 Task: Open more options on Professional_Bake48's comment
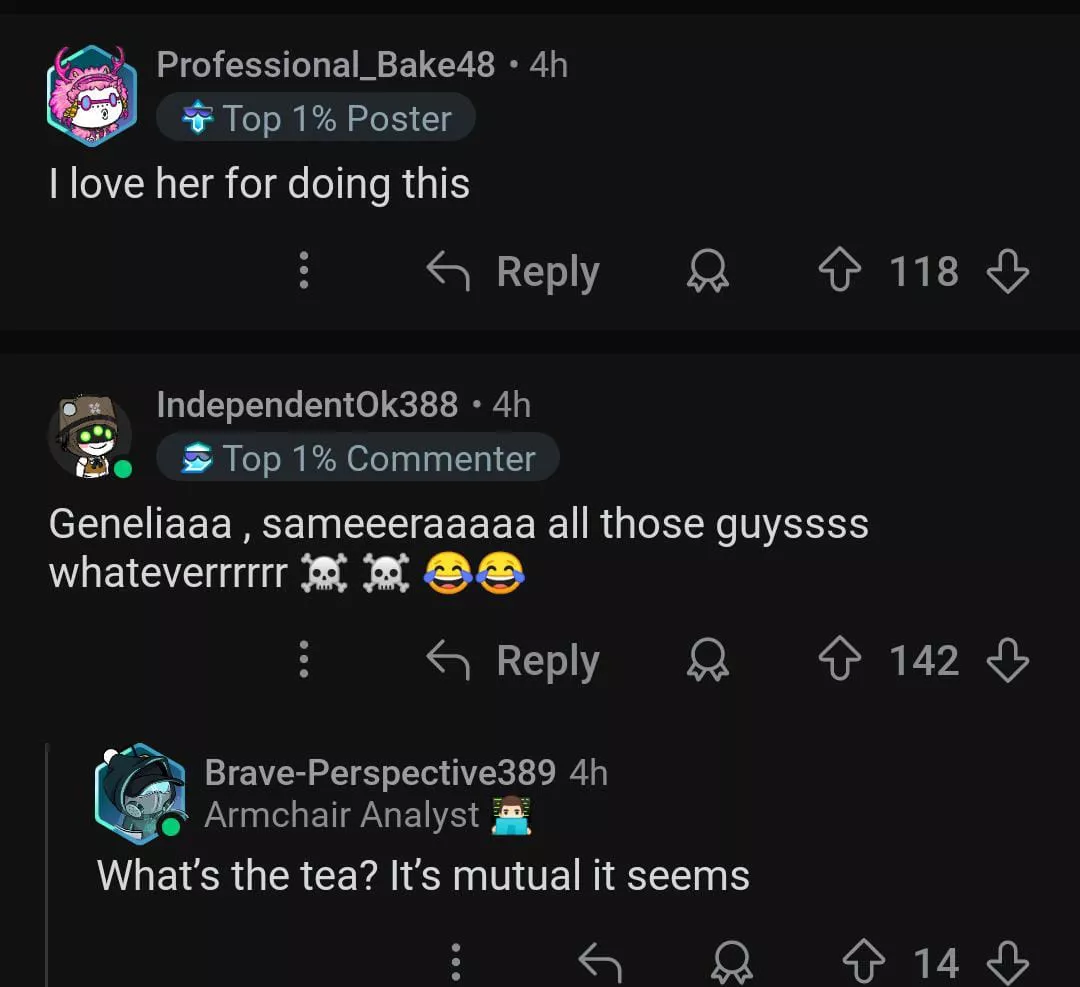tap(304, 272)
